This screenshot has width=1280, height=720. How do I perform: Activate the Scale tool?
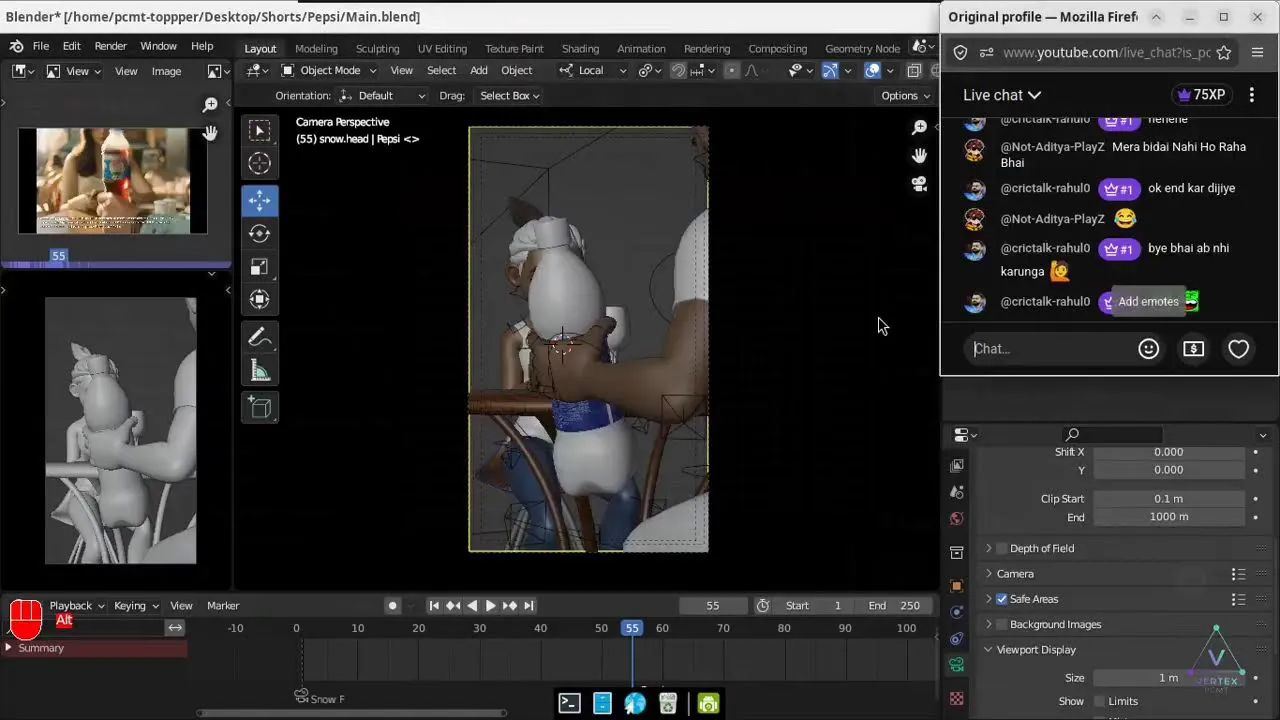[x=259, y=266]
